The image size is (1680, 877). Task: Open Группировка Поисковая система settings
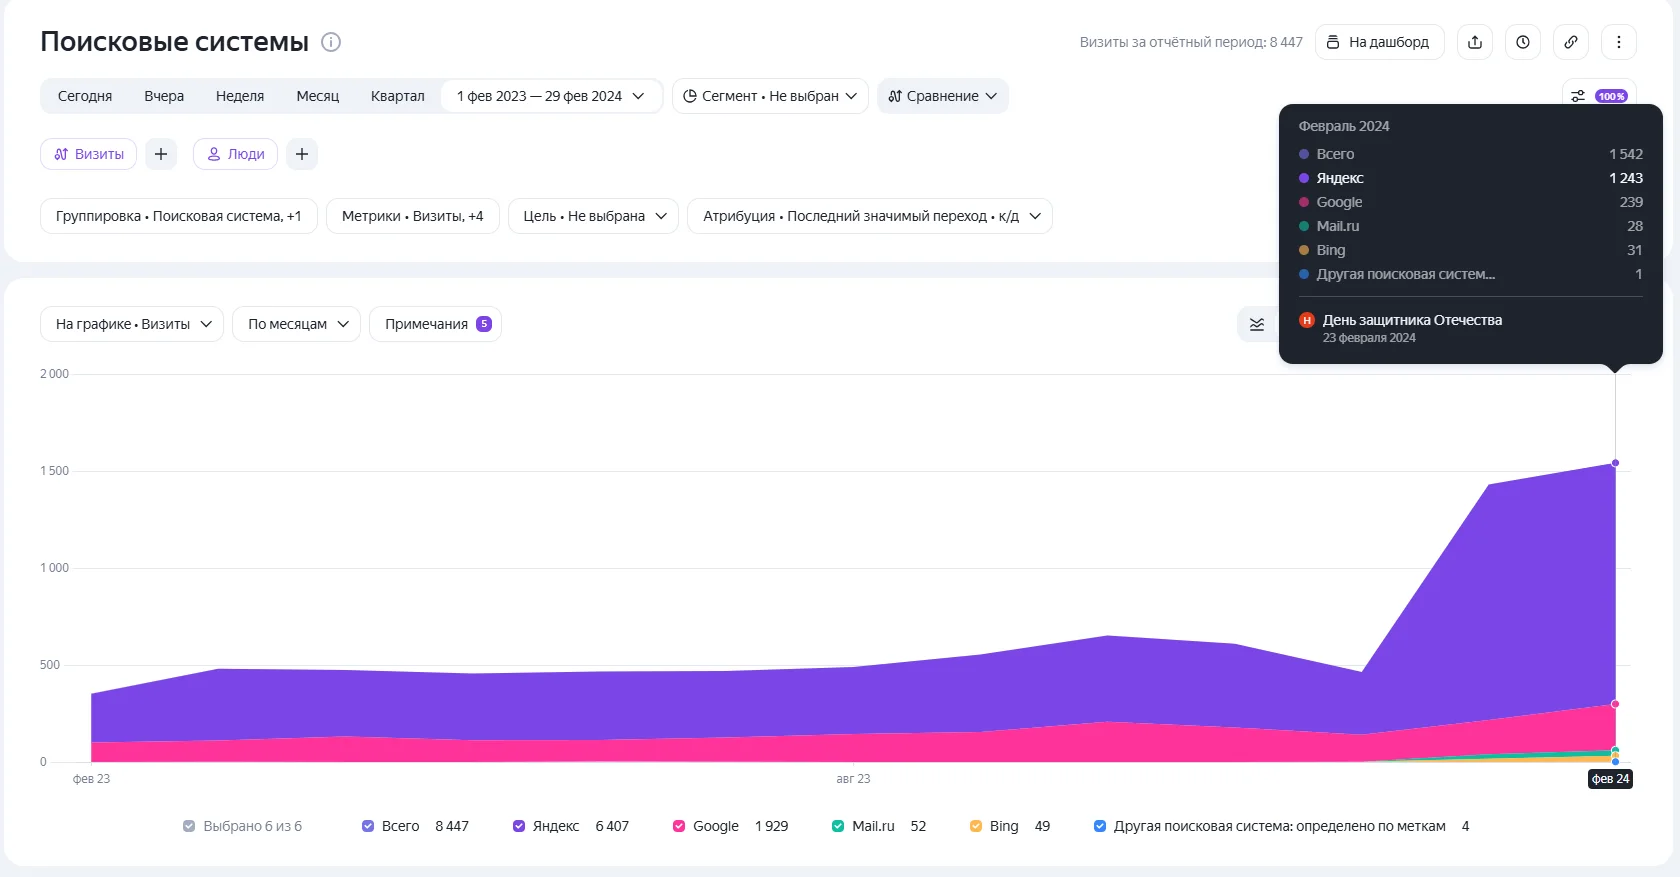pos(179,216)
